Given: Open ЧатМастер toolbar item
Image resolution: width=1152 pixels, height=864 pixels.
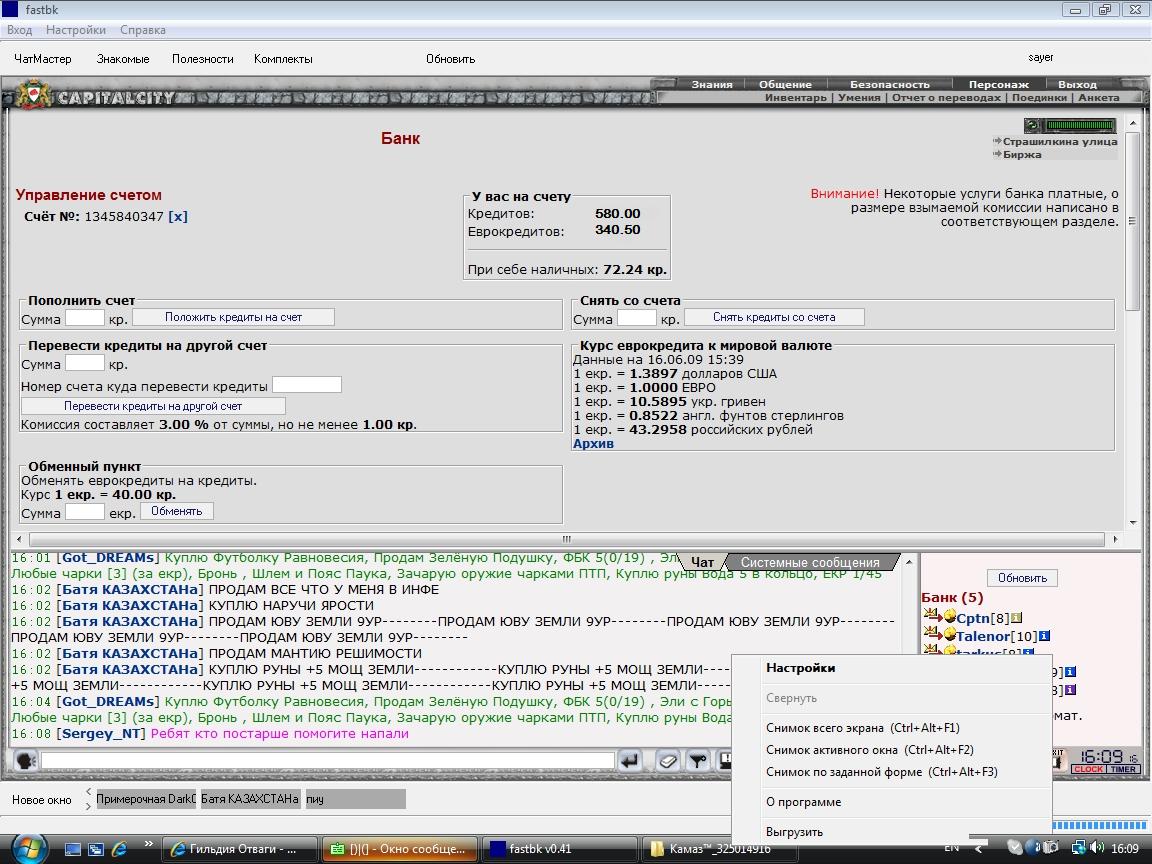Looking at the screenshot, I should click(43, 59).
